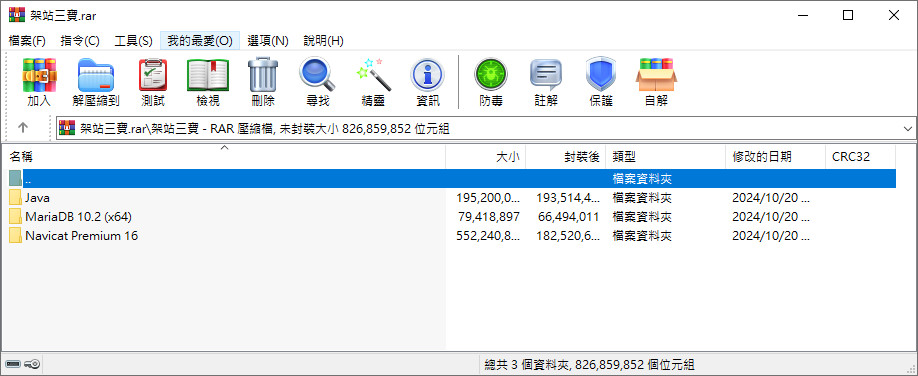Viewport: 918px width, 376px height.
Task: Click the Navicat Premium 16 folder icon
Action: (x=15, y=236)
